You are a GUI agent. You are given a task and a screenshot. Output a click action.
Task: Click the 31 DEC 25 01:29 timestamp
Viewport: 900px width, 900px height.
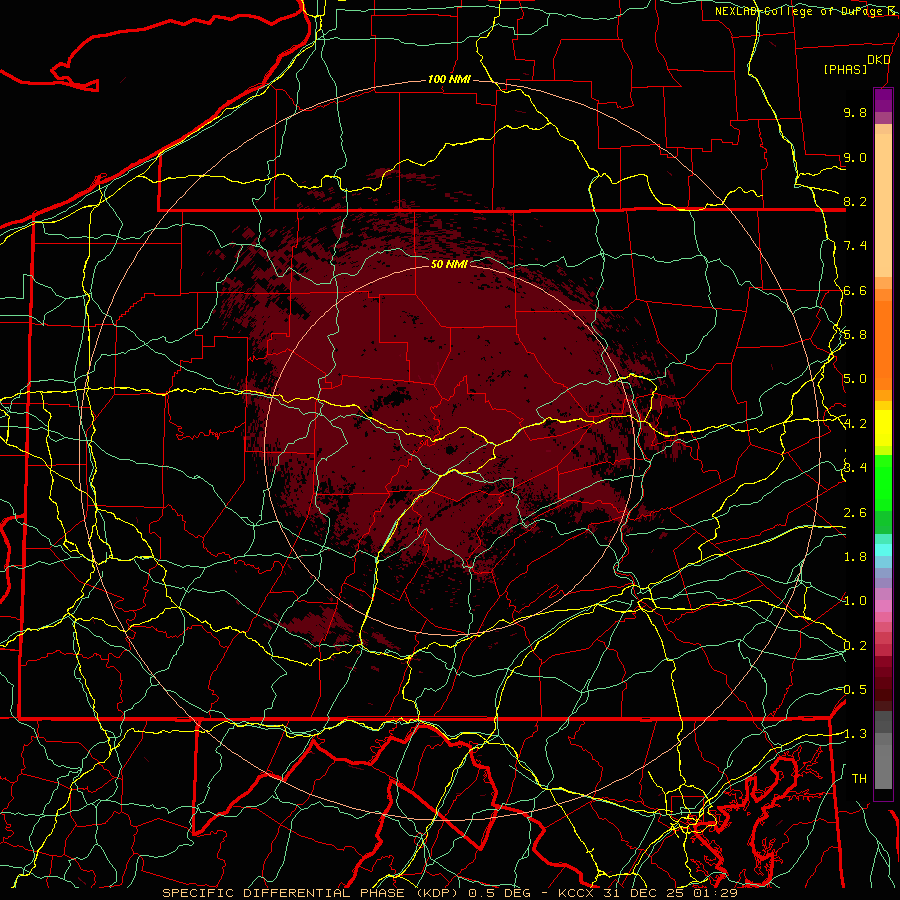click(x=670, y=893)
